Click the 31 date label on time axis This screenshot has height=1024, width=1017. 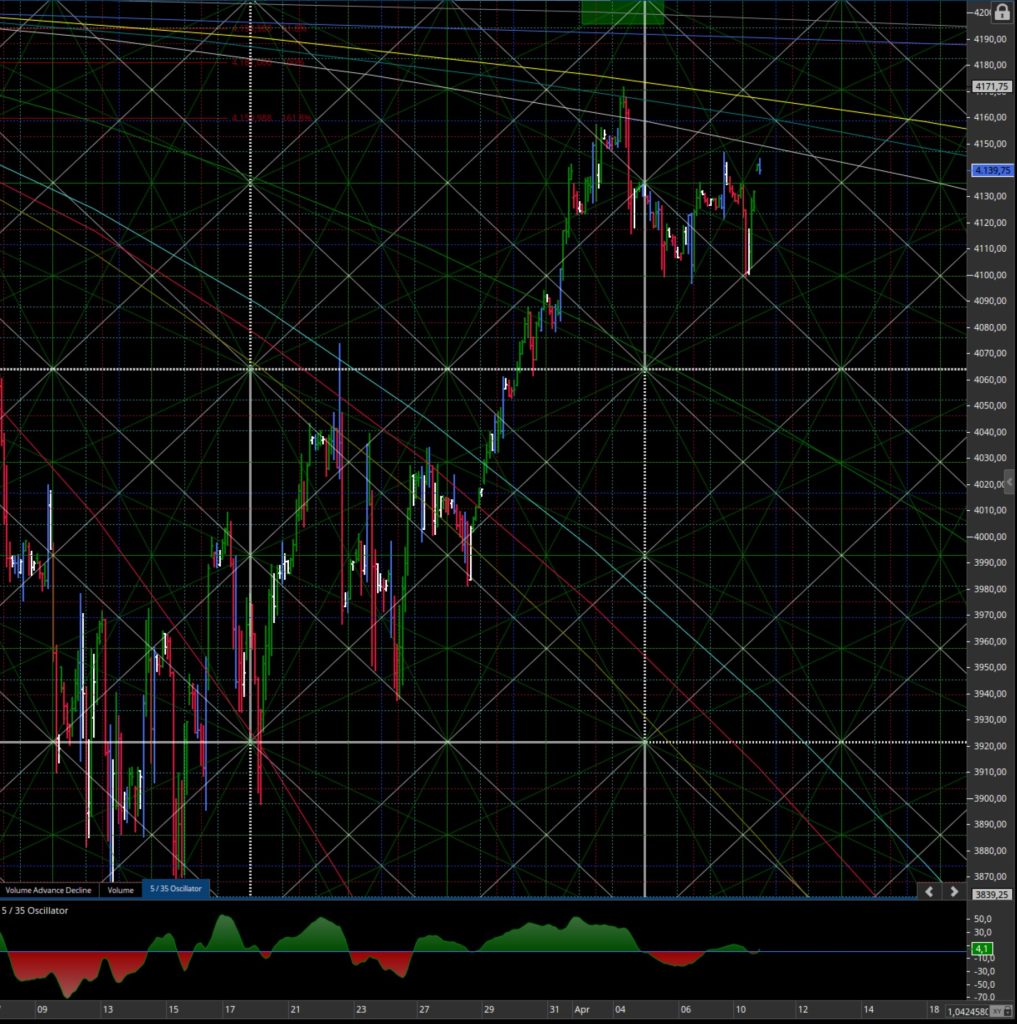point(554,1010)
